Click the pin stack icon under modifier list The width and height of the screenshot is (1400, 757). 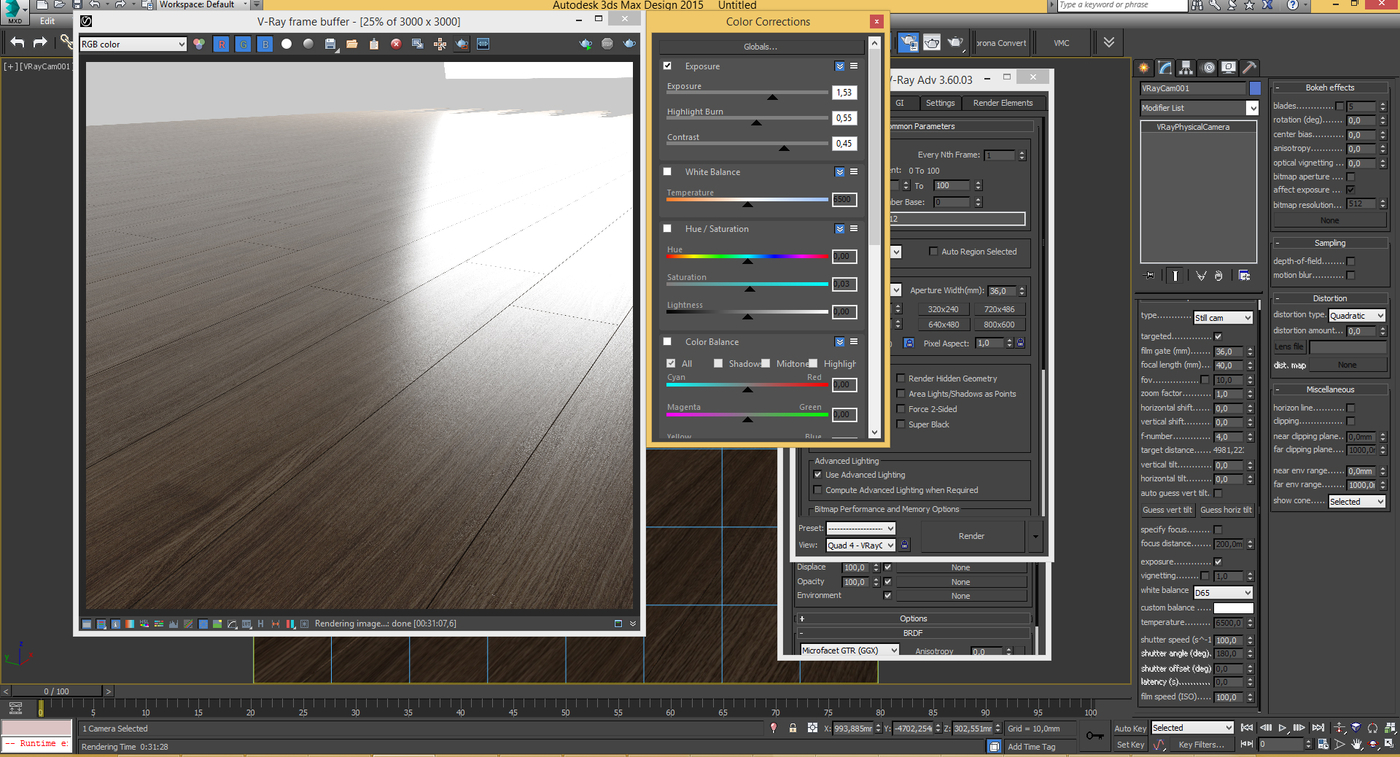(x=1150, y=275)
